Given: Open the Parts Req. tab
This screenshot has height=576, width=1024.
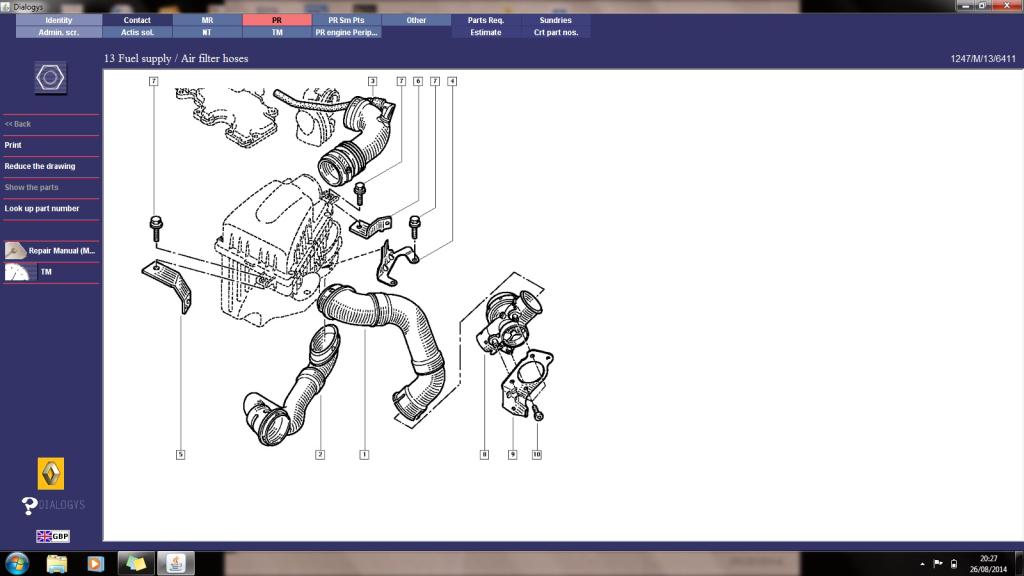Looking at the screenshot, I should pos(486,20).
